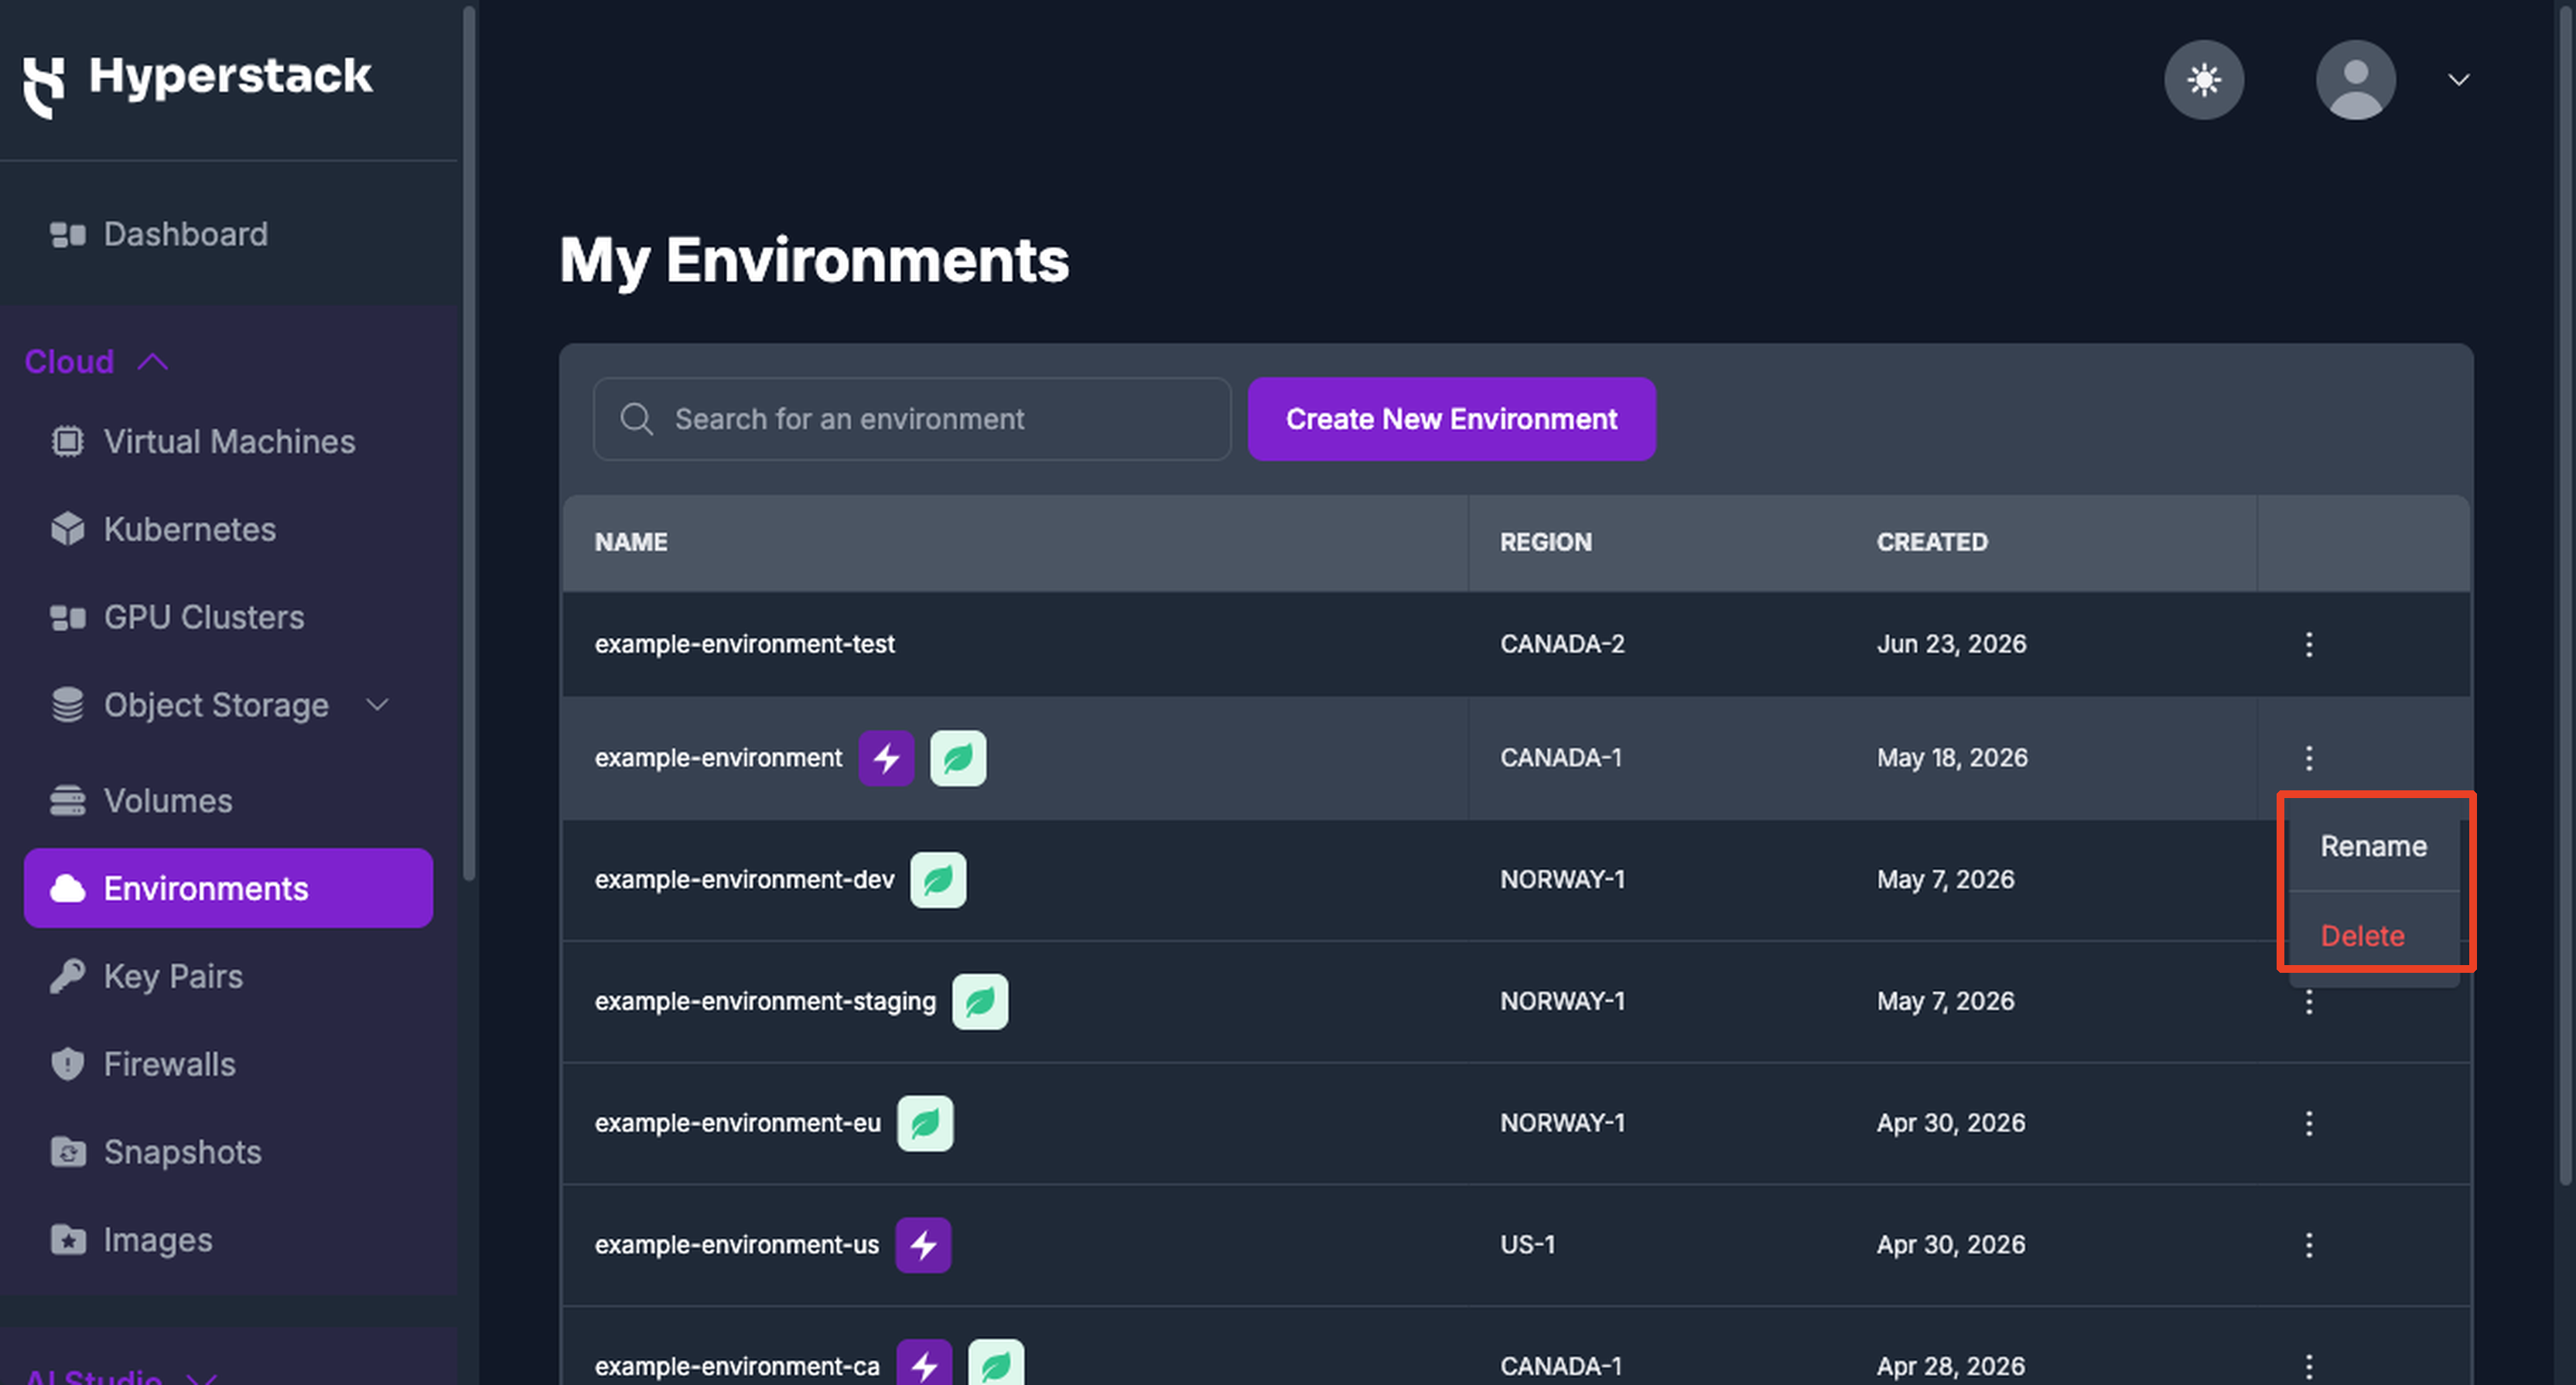Open the user avatar profile

click(2355, 80)
